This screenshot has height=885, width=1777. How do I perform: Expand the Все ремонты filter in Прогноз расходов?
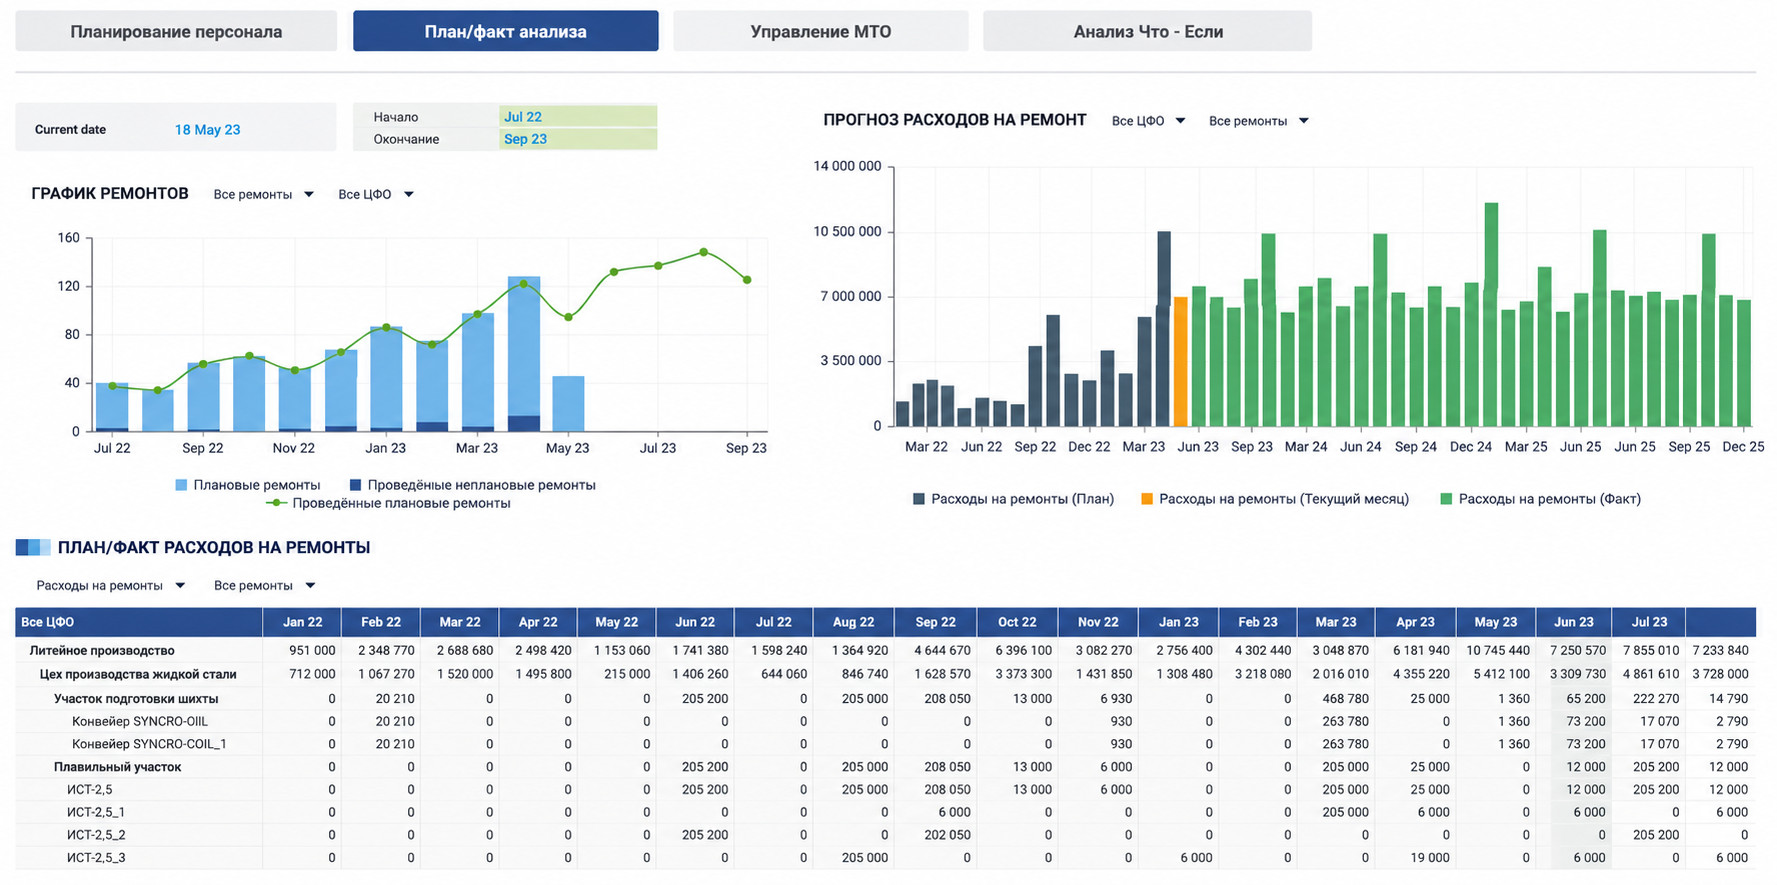[x=1258, y=121]
